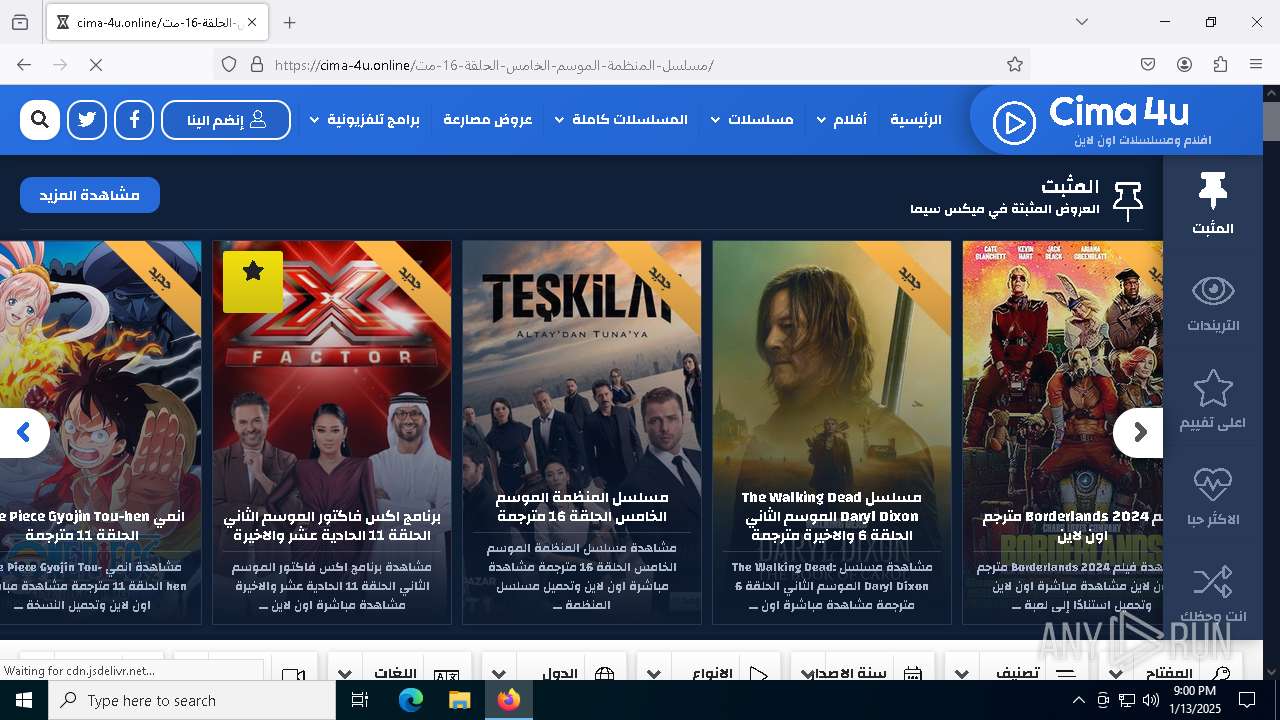This screenshot has width=1280, height=720.
Task: Open Windows Task View
Action: click(360, 700)
